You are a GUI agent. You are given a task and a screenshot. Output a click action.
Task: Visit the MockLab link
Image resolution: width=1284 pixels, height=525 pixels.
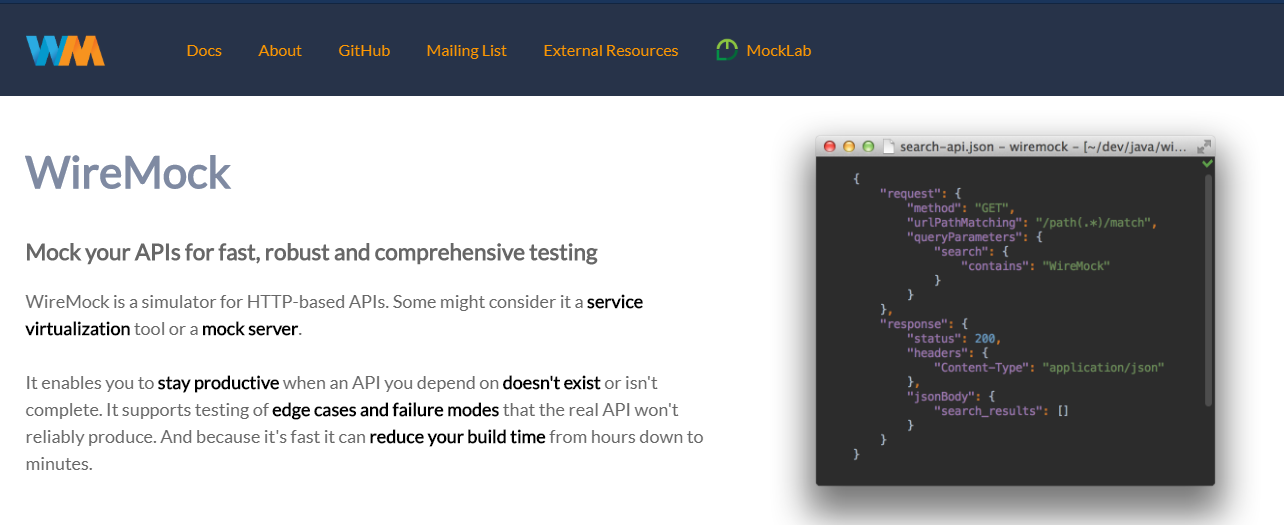point(779,50)
